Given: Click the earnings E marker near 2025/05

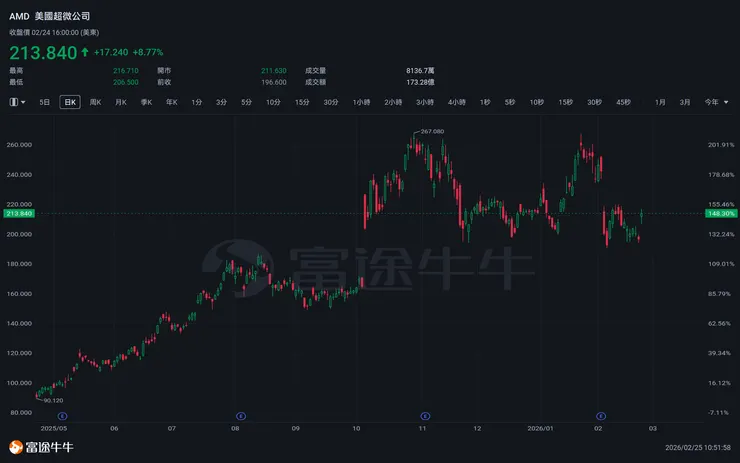Looking at the screenshot, I should 62,416.
